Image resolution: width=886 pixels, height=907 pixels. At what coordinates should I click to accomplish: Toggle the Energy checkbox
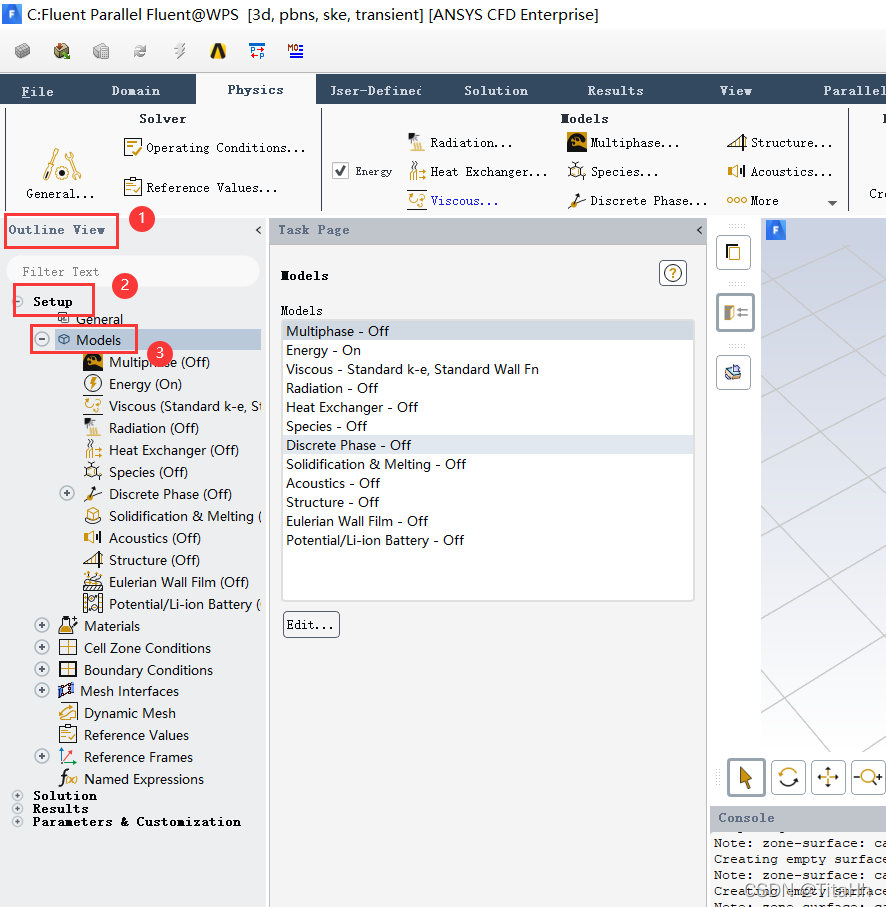coord(341,171)
